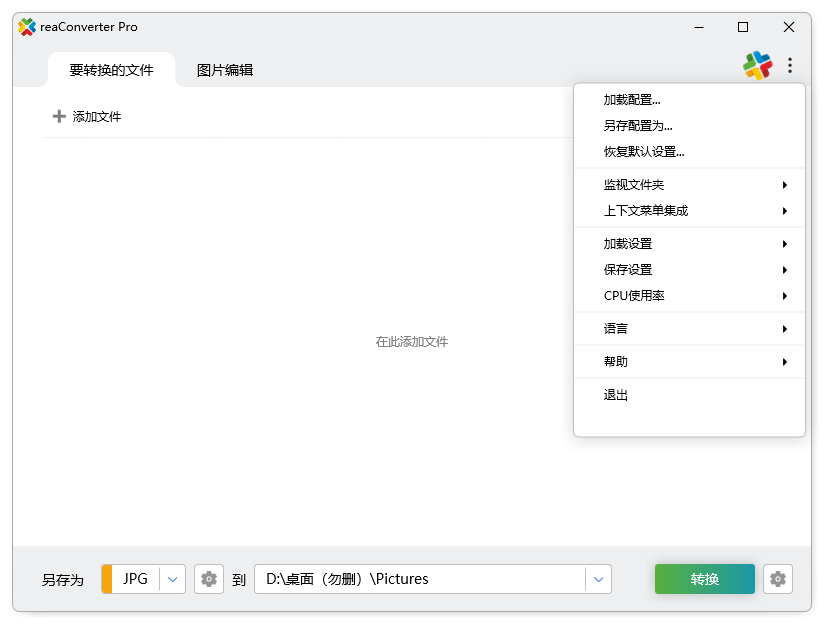Switch to the 图片编辑 tab
The width and height of the screenshot is (824, 624).
click(225, 70)
